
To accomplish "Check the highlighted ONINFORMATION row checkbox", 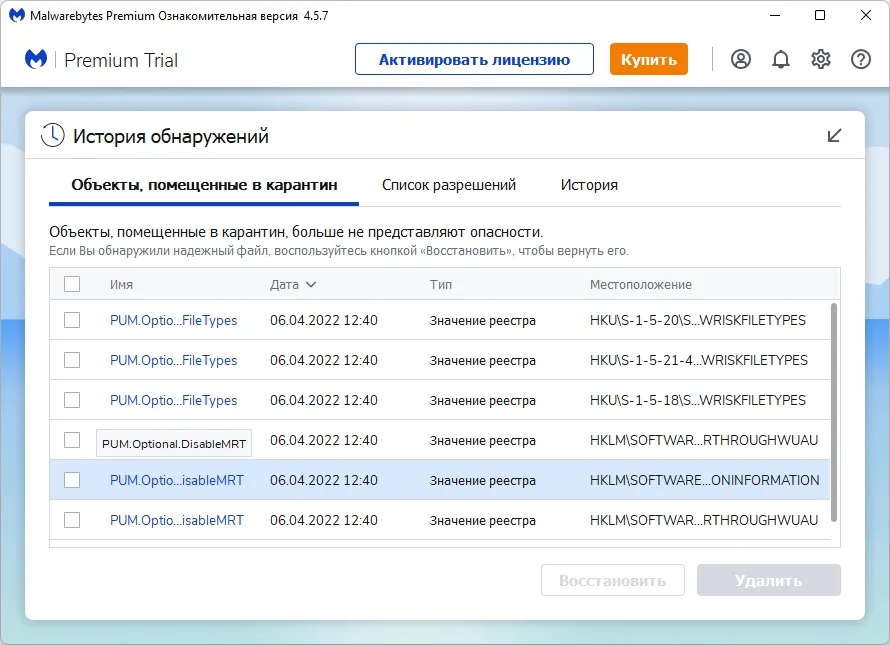I will point(72,480).
